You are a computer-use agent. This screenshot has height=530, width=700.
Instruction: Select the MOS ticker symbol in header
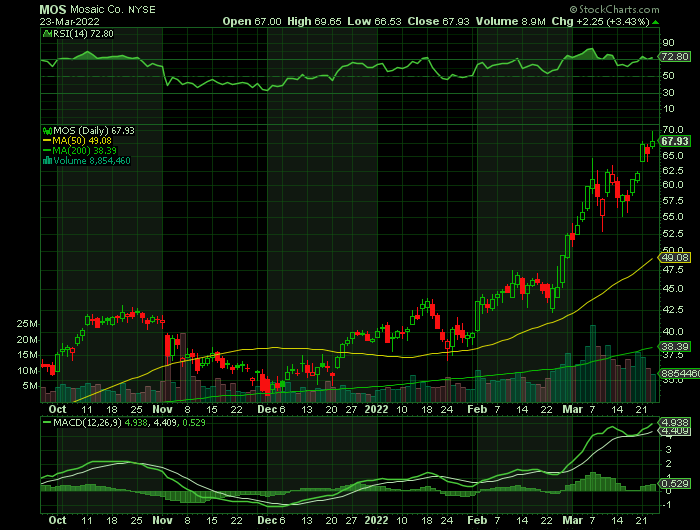click(52, 9)
